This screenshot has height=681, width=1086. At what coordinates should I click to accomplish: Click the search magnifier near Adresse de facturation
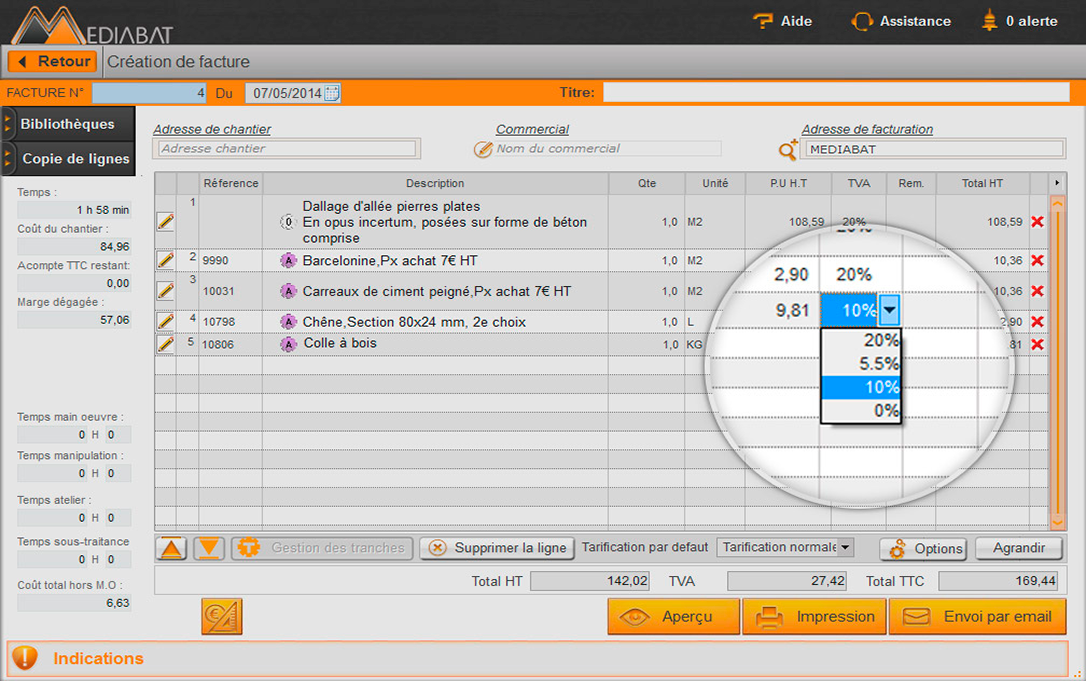point(788,150)
